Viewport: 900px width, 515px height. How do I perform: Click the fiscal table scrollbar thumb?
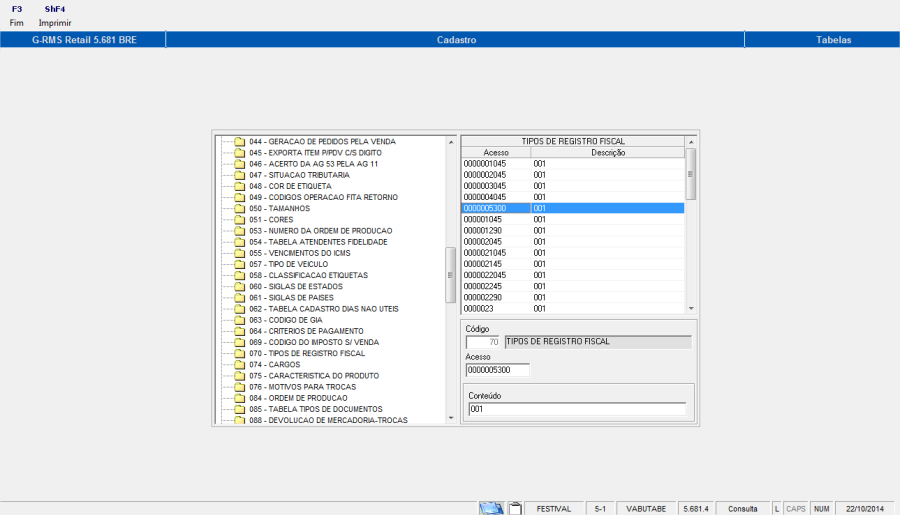point(691,174)
